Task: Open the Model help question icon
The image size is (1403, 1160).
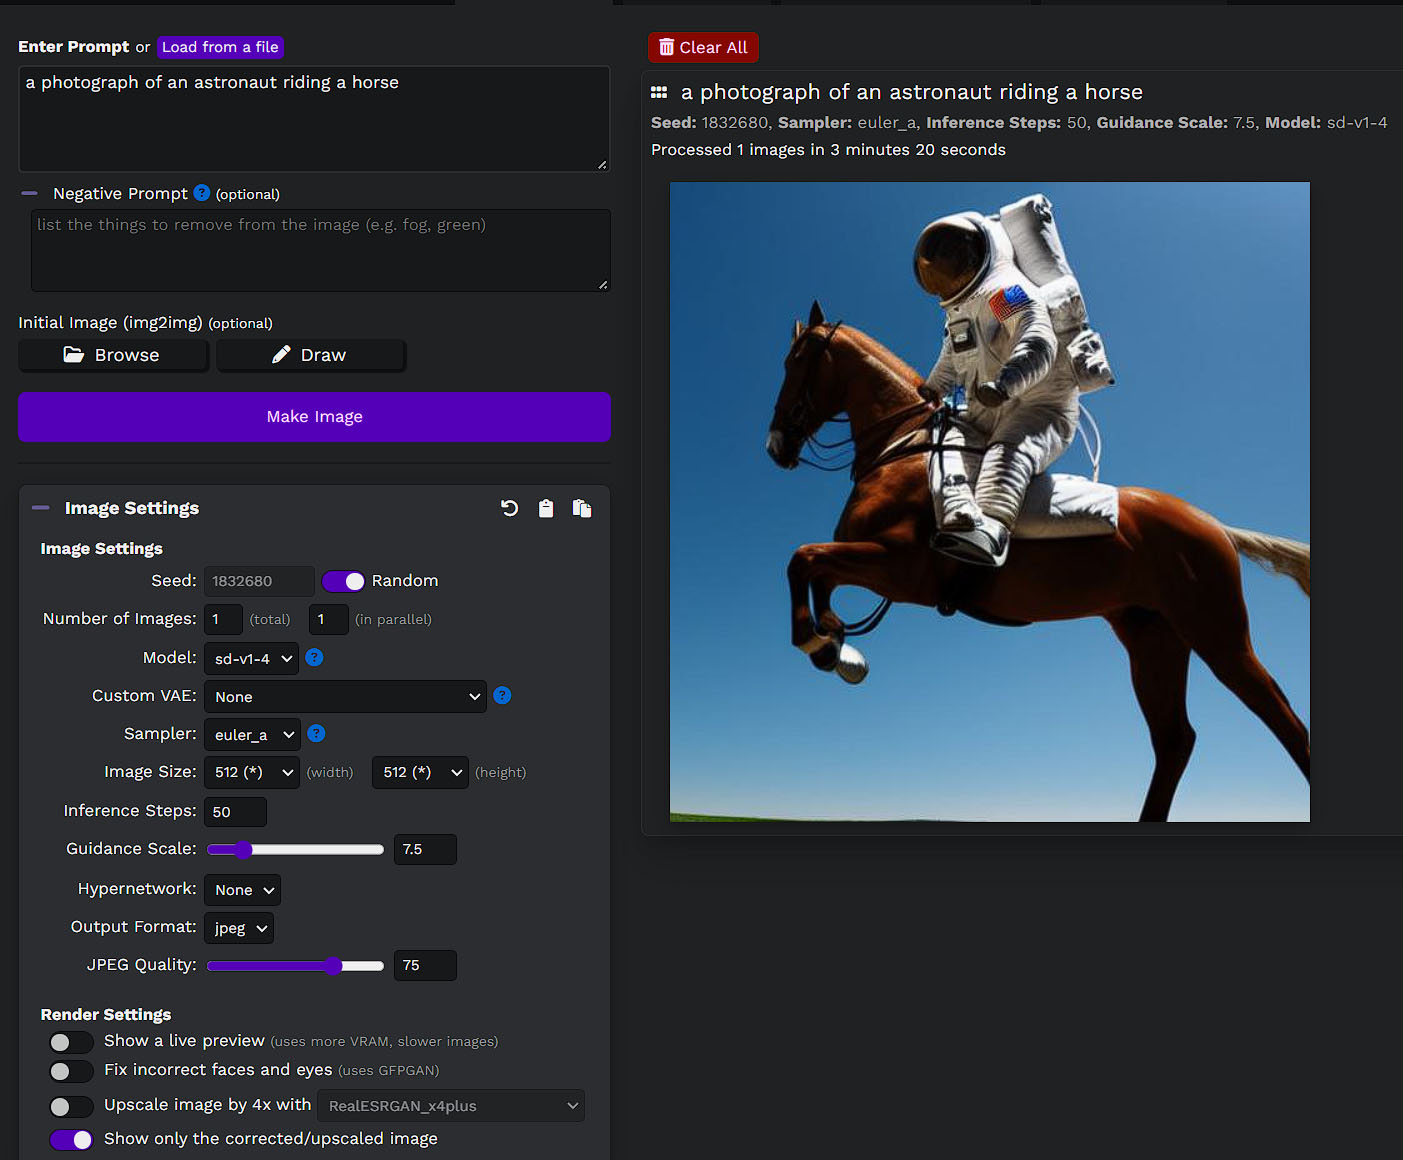Action: coord(314,657)
